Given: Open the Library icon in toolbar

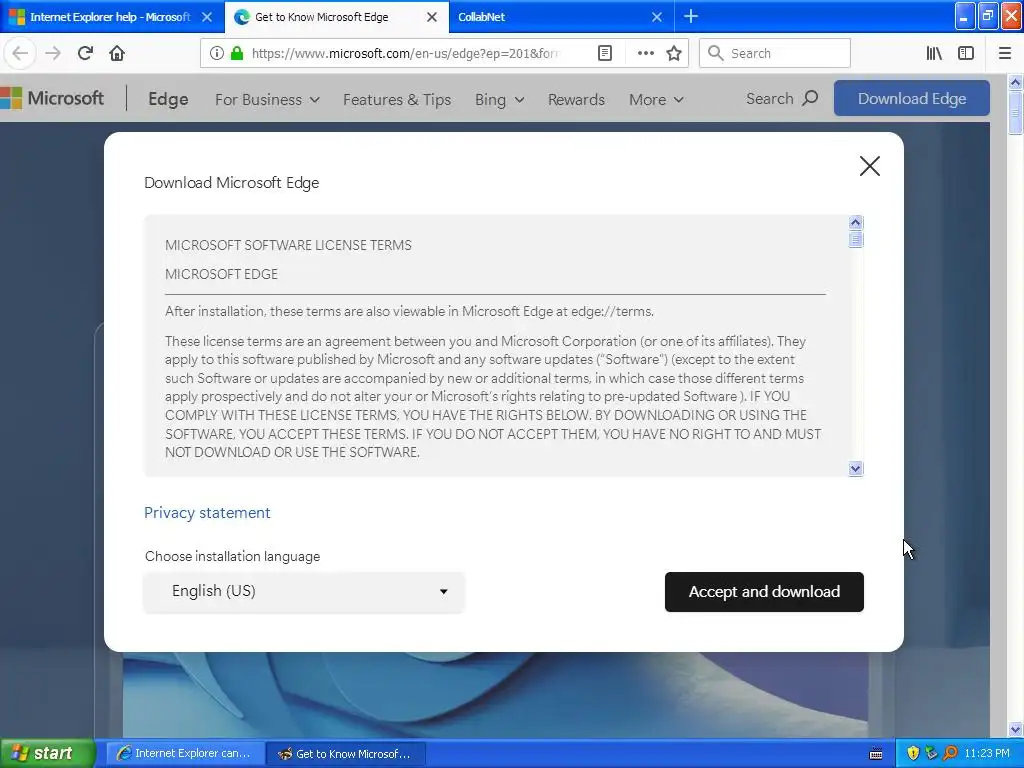Looking at the screenshot, I should coord(934,53).
